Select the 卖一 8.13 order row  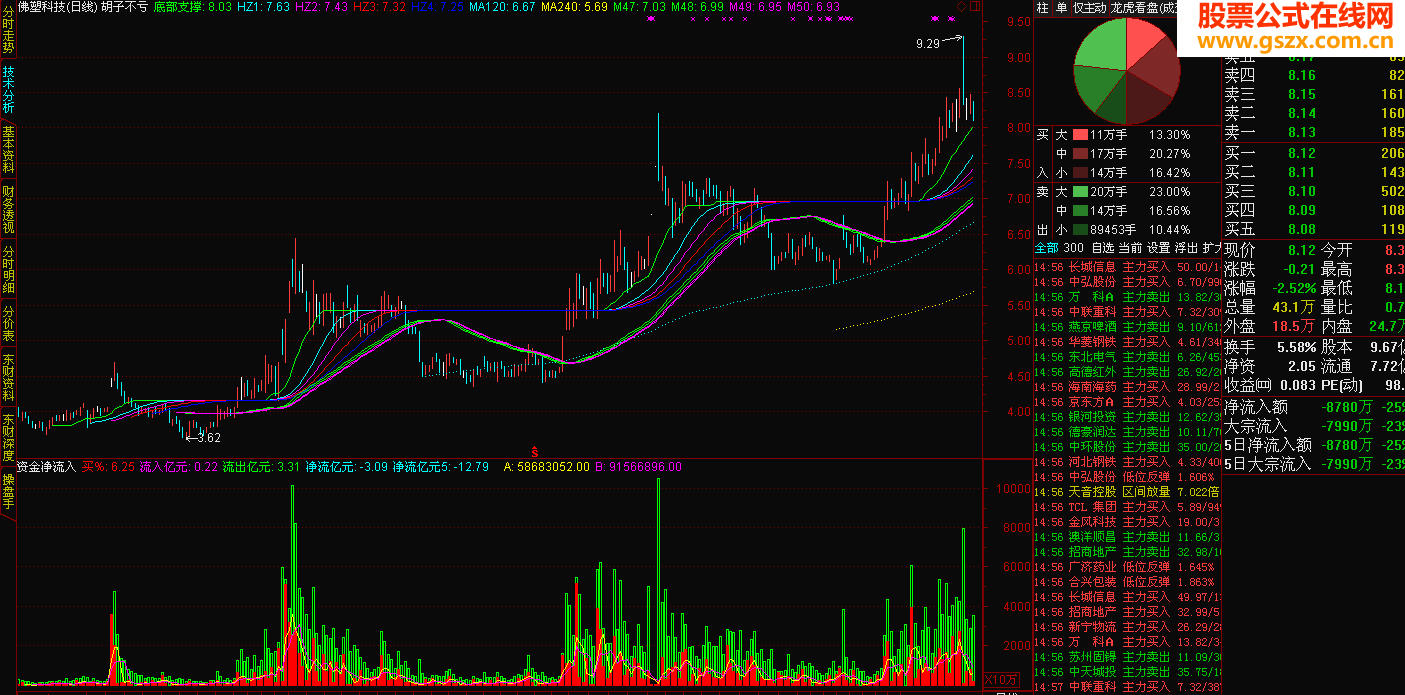pos(1314,132)
